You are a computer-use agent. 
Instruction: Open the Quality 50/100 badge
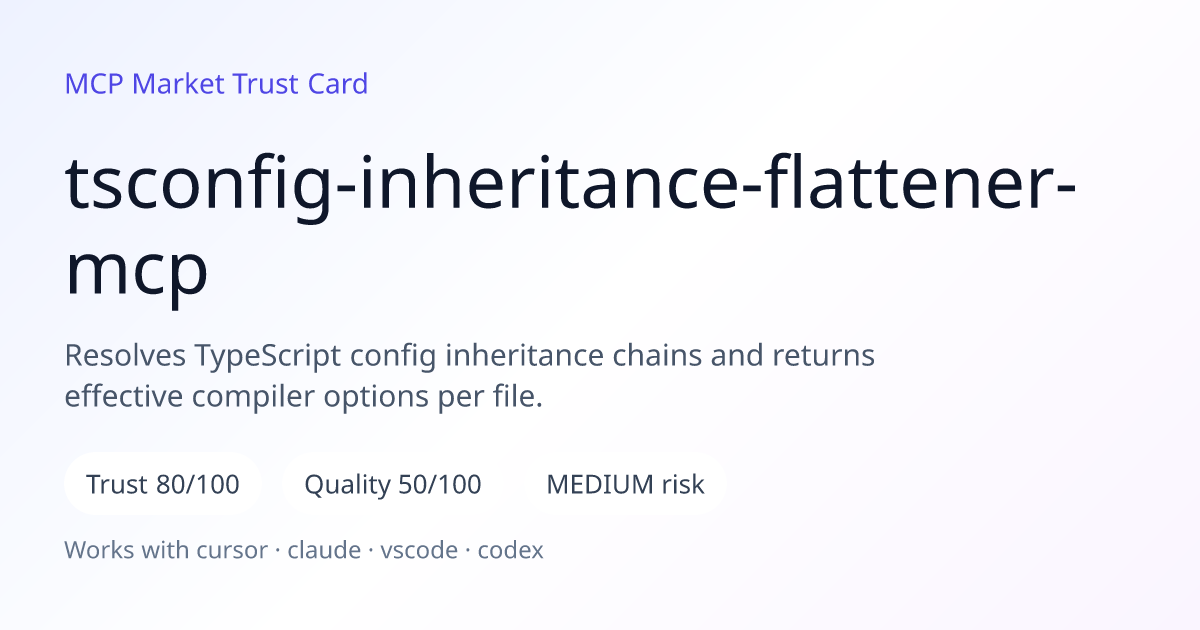(393, 485)
